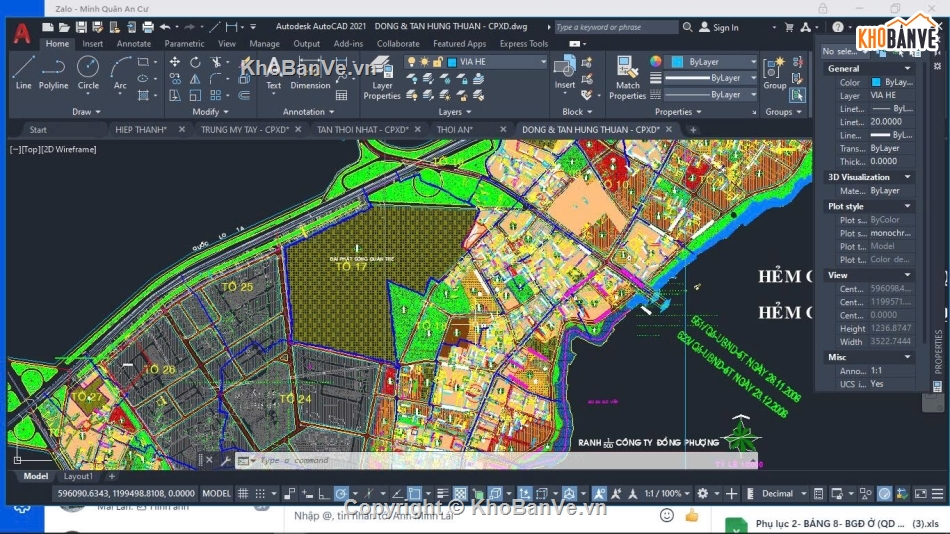The image size is (950, 534).
Task: Open file with folder icon in toolbar
Action: point(64,27)
